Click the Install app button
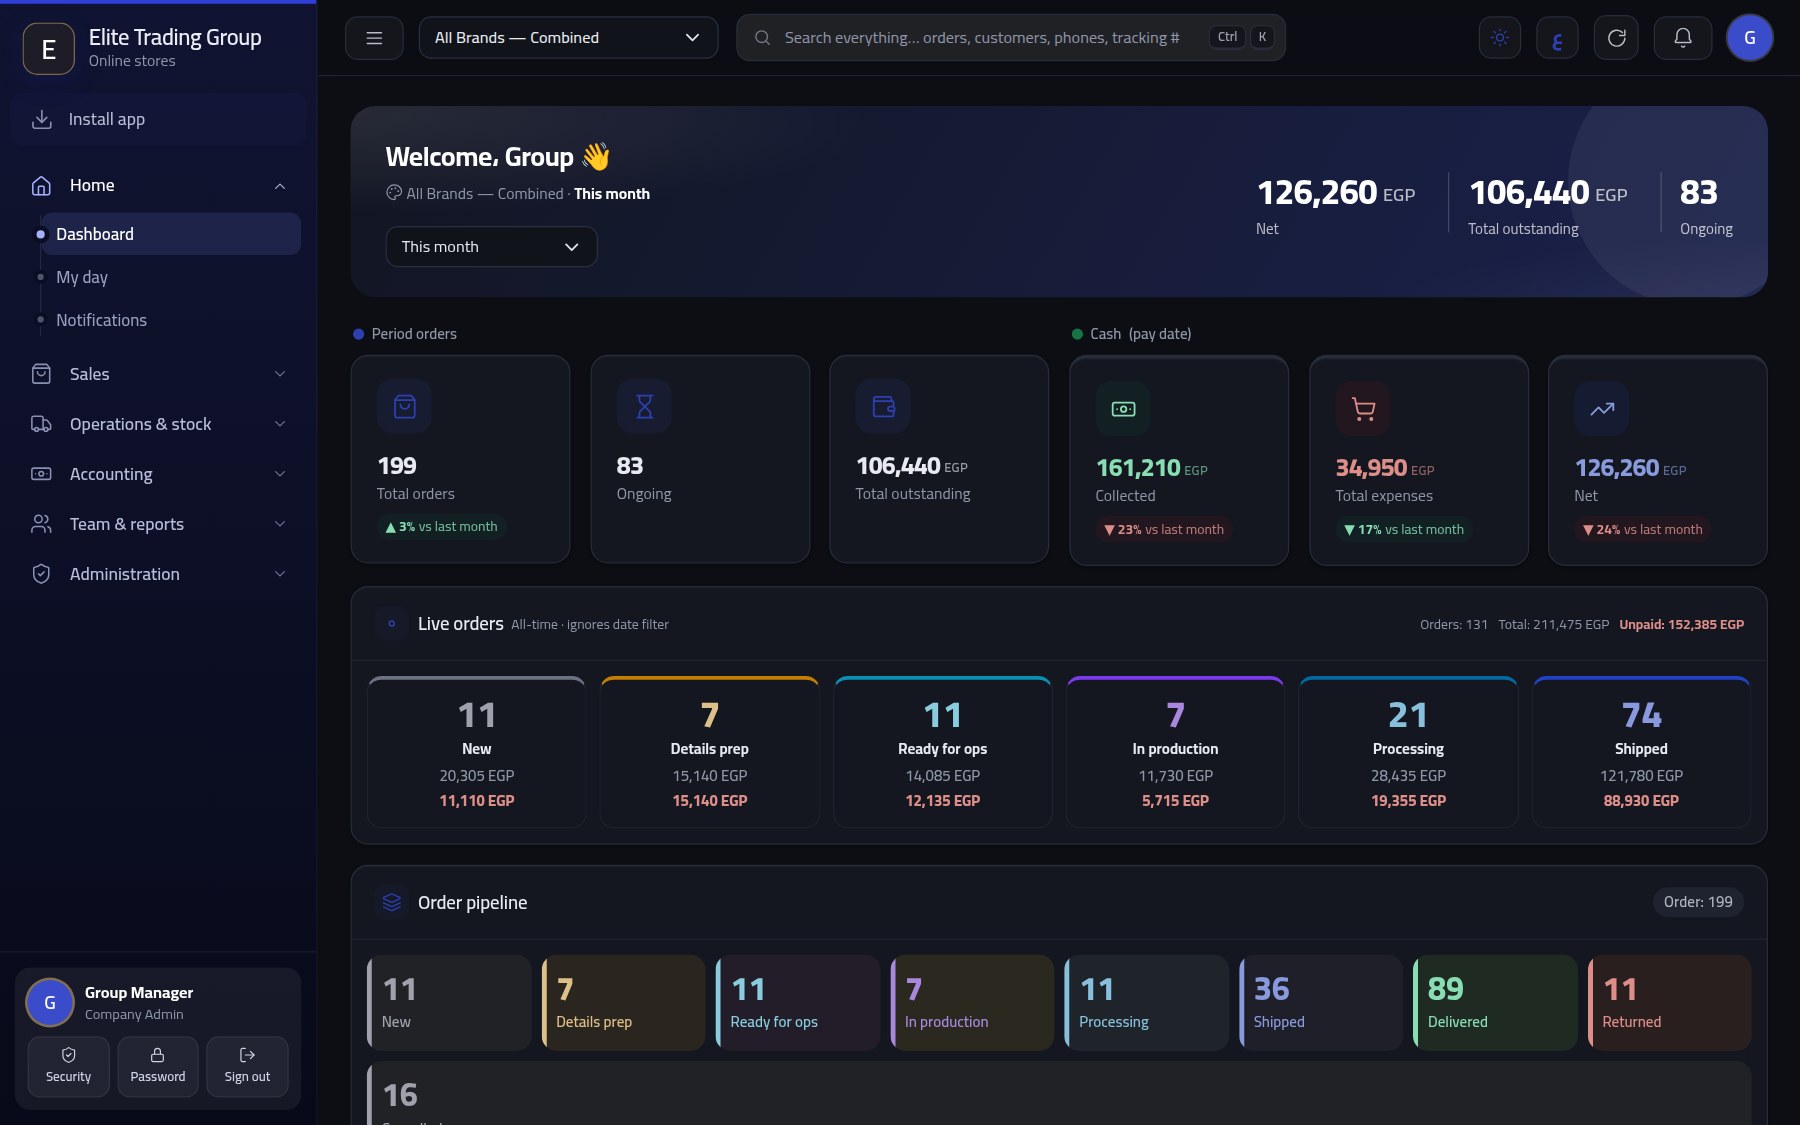The width and height of the screenshot is (1800, 1125). (159, 119)
